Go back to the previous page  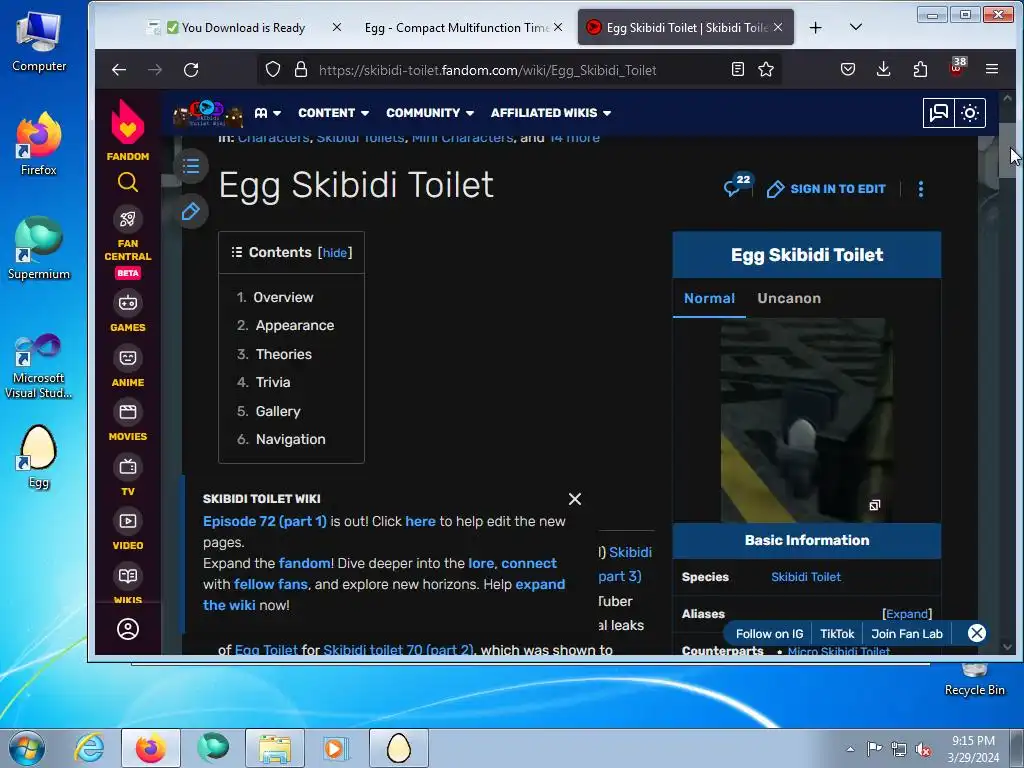tap(119, 70)
